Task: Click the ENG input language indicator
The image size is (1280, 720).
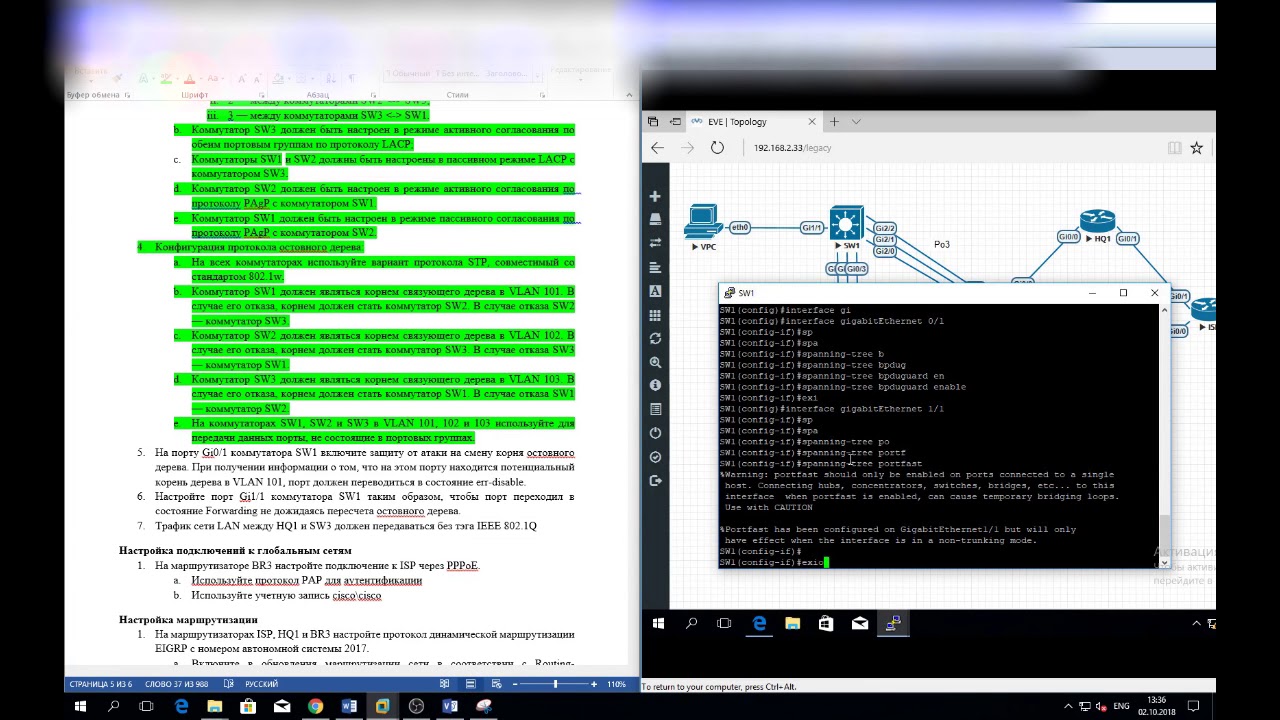Action: (1121, 706)
